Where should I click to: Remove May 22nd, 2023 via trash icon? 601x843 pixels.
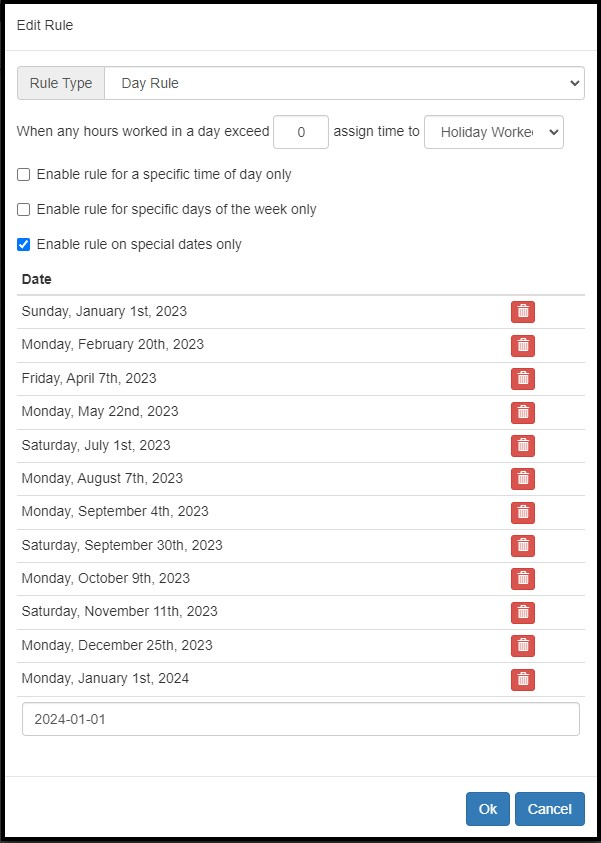[x=523, y=412]
